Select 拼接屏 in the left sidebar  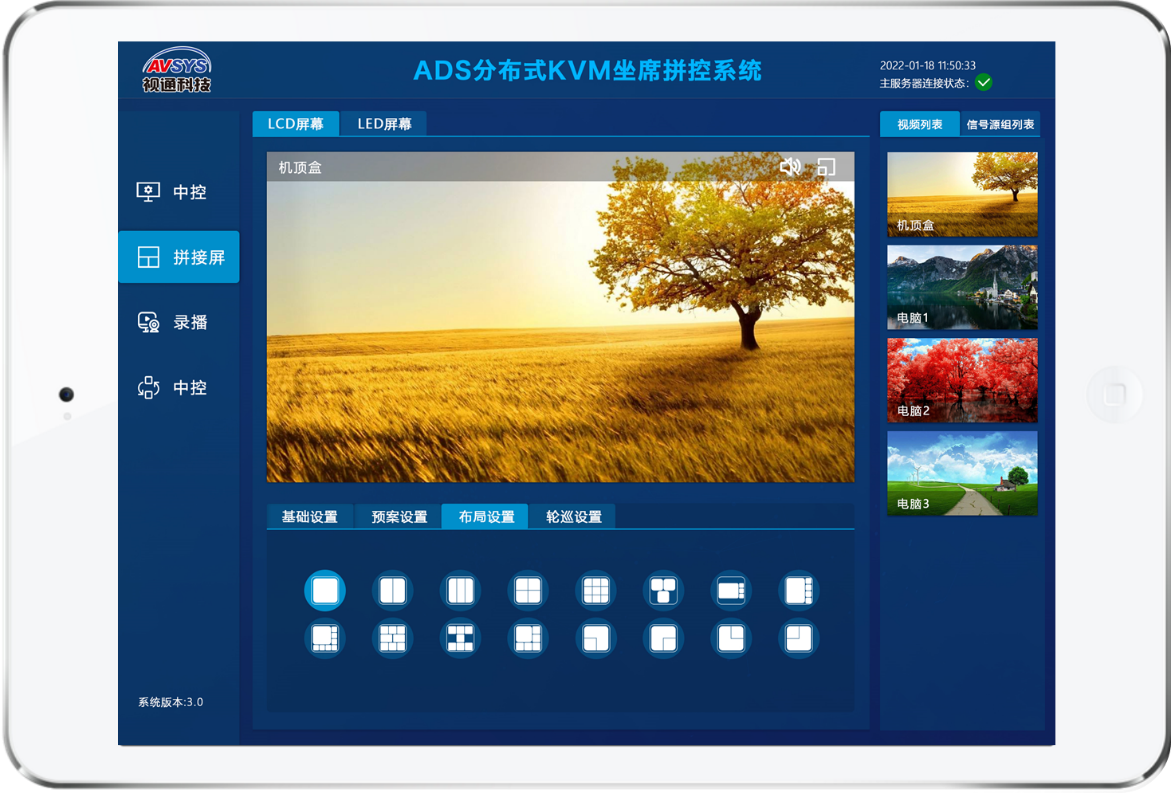click(178, 257)
